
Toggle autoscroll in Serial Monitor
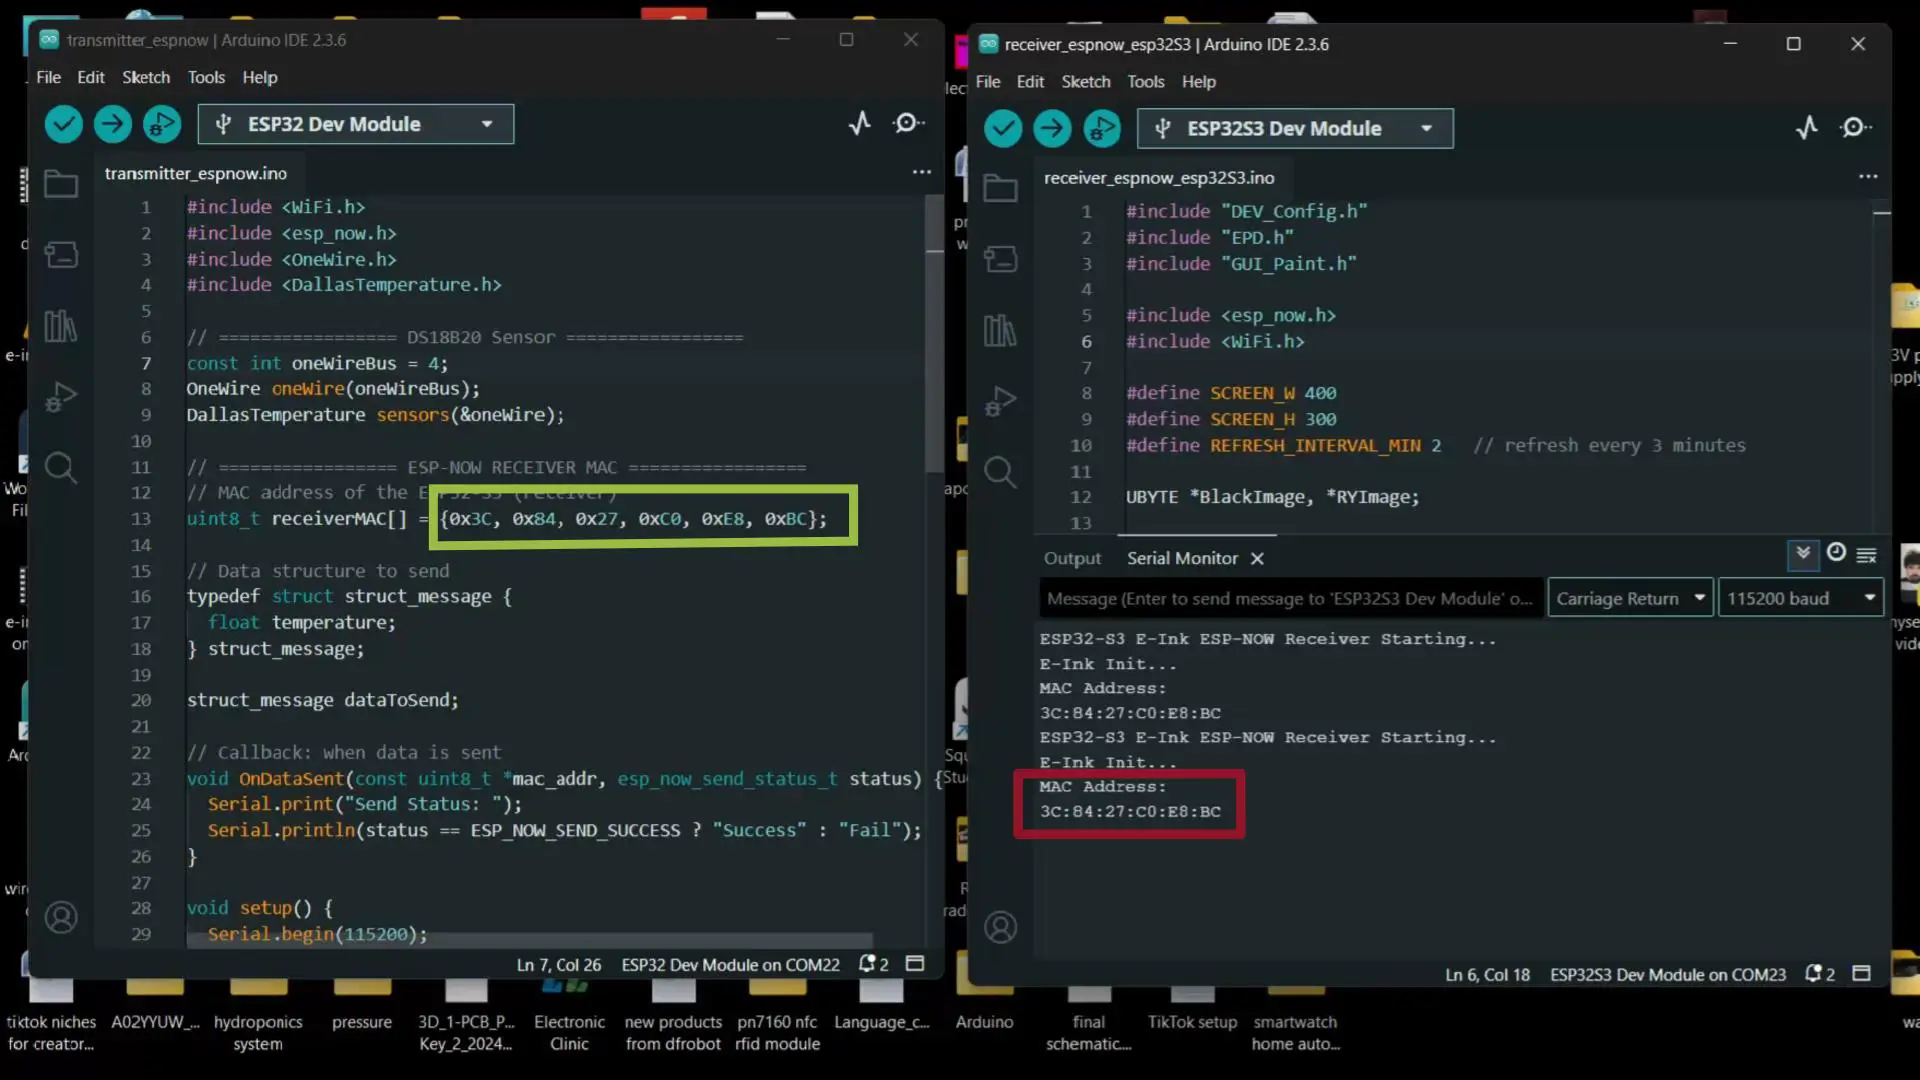(1803, 553)
